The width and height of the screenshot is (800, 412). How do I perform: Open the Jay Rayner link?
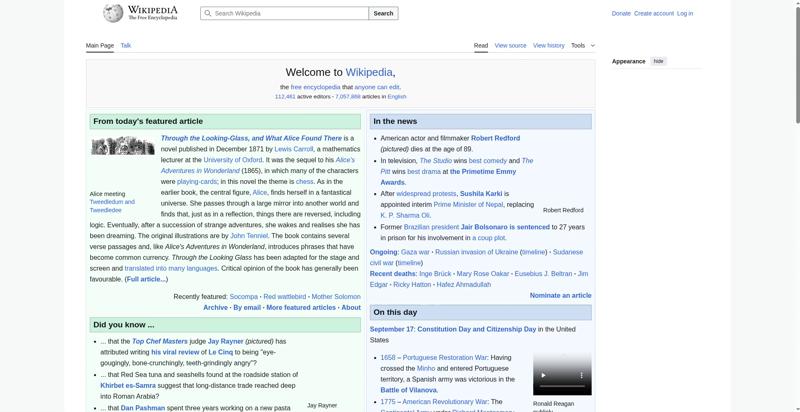(x=226, y=341)
